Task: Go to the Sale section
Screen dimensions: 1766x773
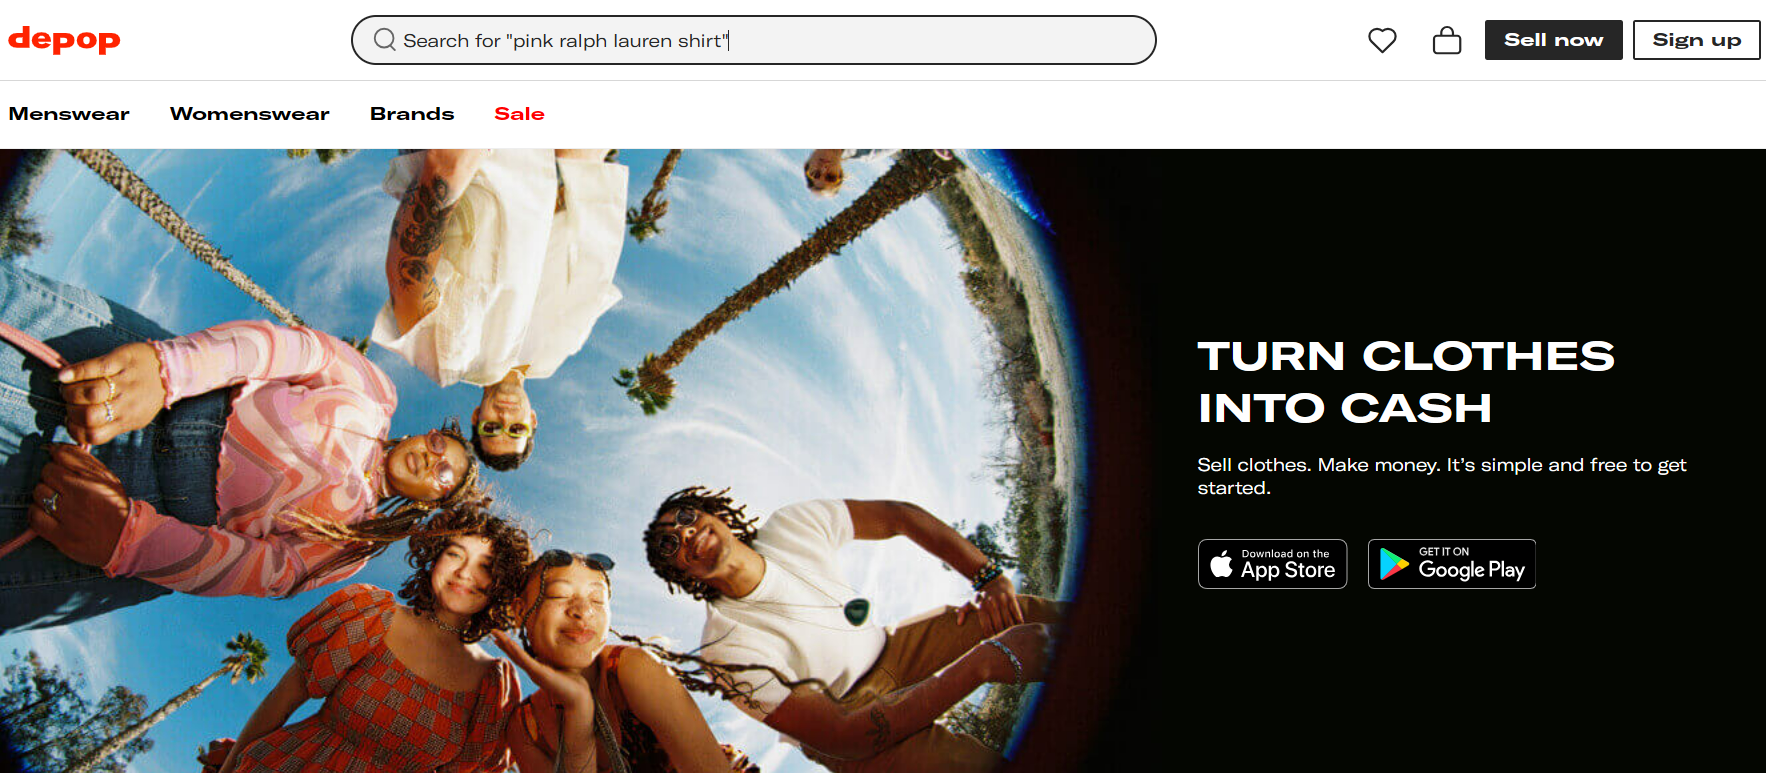Action: pos(519,114)
